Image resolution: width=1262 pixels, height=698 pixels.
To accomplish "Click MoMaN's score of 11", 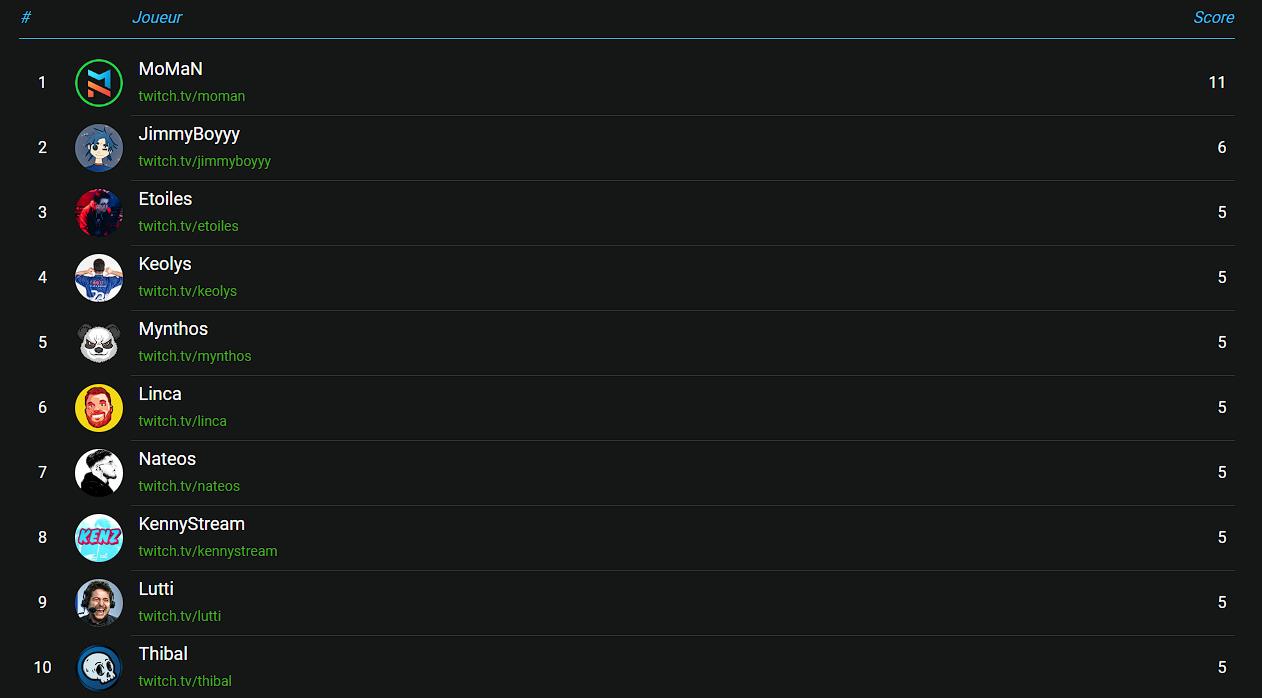I will coord(1216,83).
